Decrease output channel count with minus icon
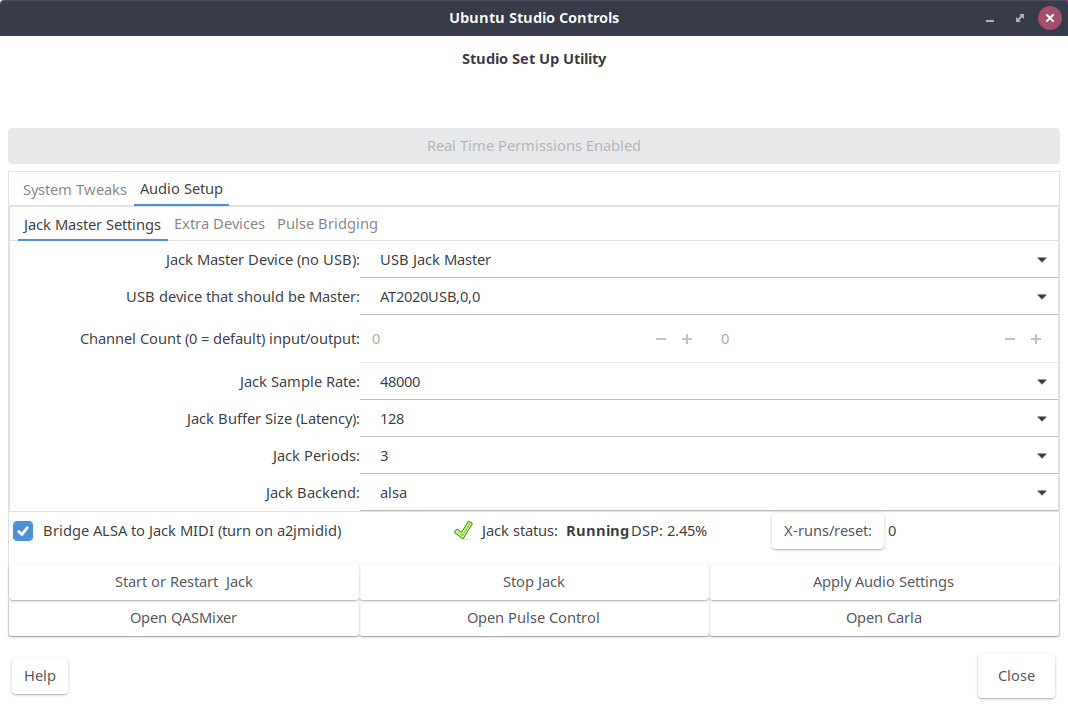 tap(1010, 339)
